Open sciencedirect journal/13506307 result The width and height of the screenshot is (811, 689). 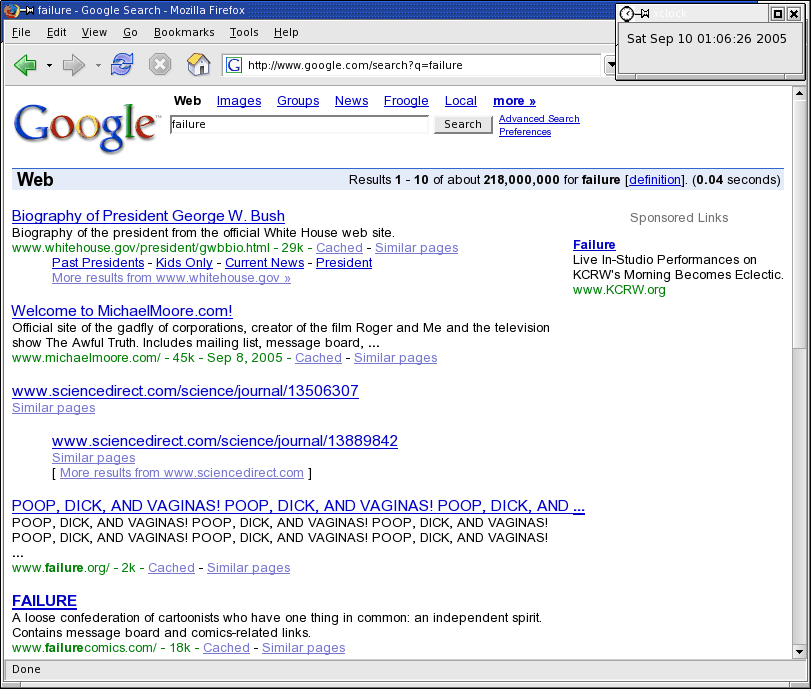pyautogui.click(x=185, y=391)
